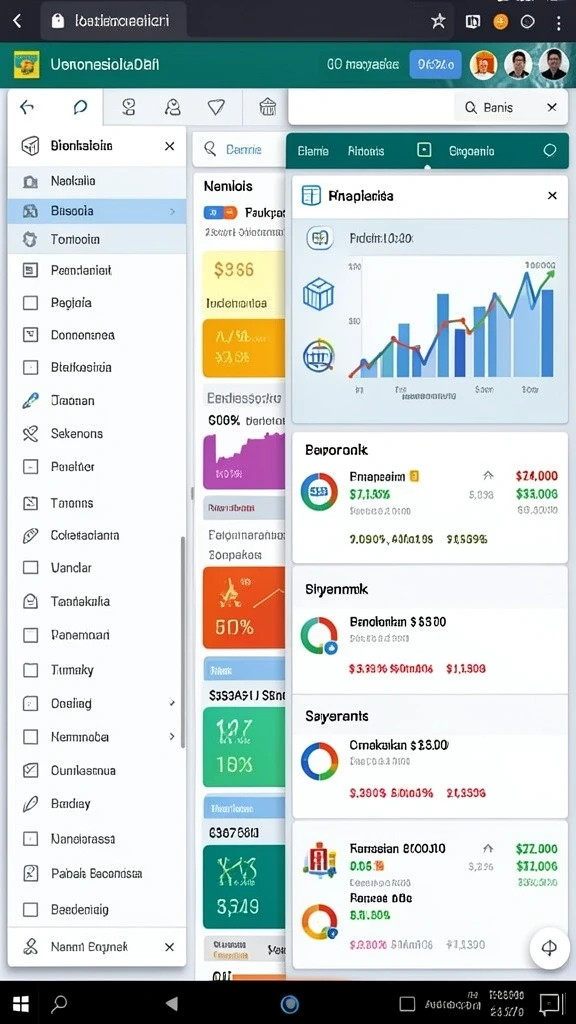Switch to the Rinoois tab
Image resolution: width=576 pixels, height=1024 pixels.
pos(366,151)
